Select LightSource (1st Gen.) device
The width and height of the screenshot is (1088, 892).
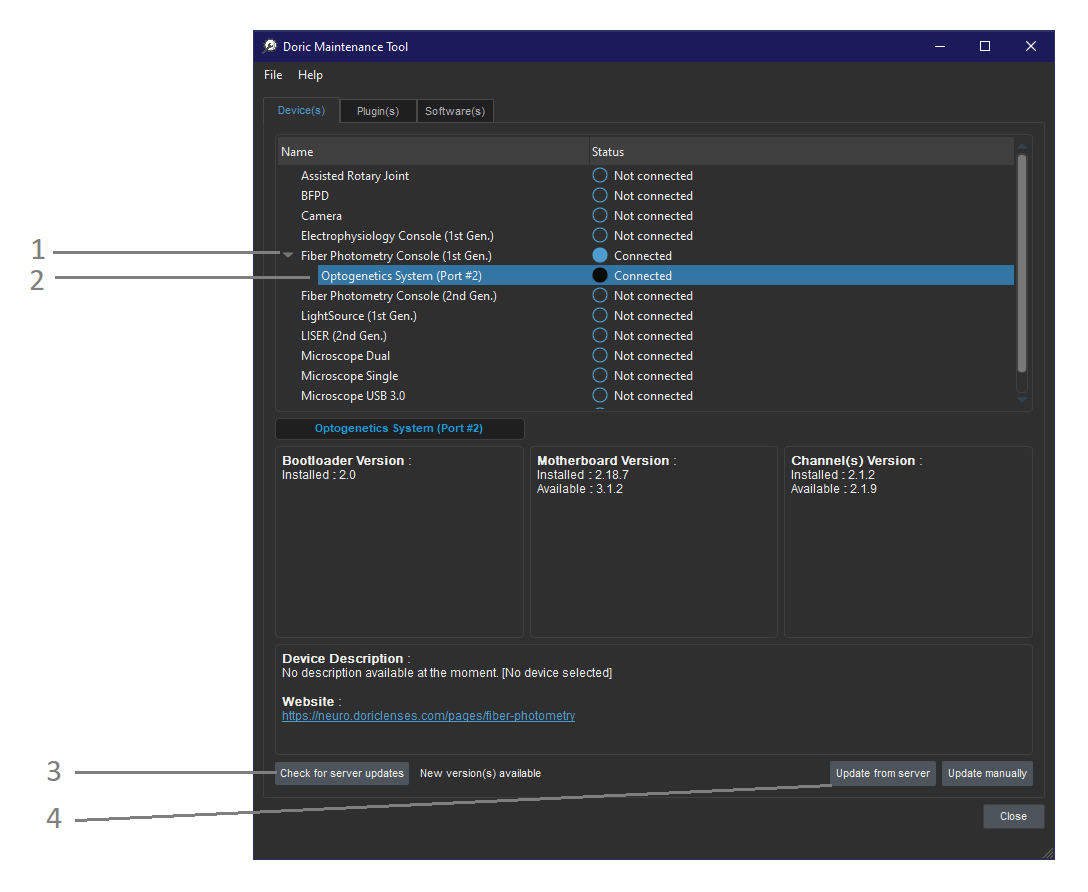359,316
